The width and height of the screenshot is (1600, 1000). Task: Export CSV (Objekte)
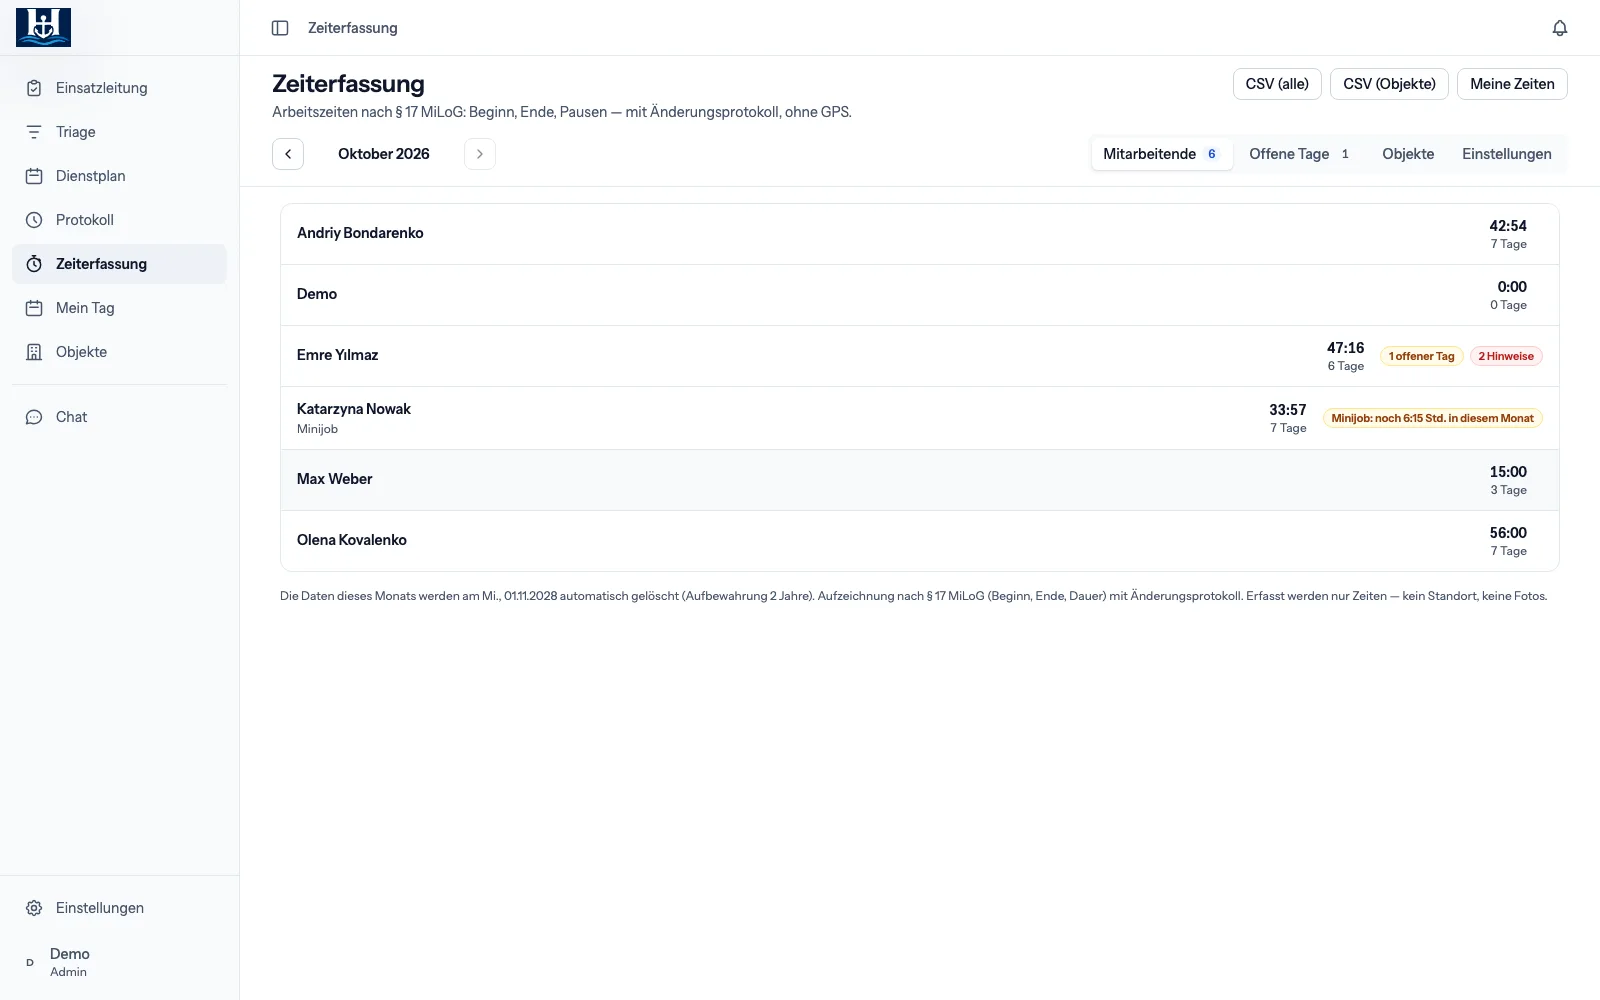(x=1389, y=84)
